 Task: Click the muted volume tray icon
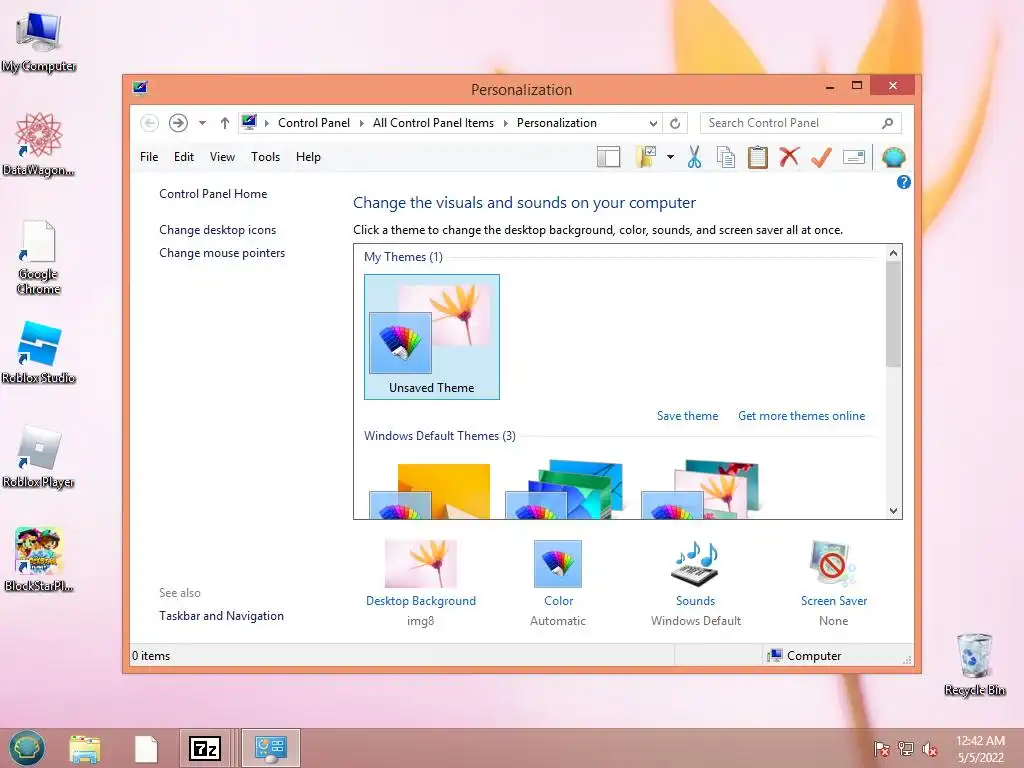(929, 749)
